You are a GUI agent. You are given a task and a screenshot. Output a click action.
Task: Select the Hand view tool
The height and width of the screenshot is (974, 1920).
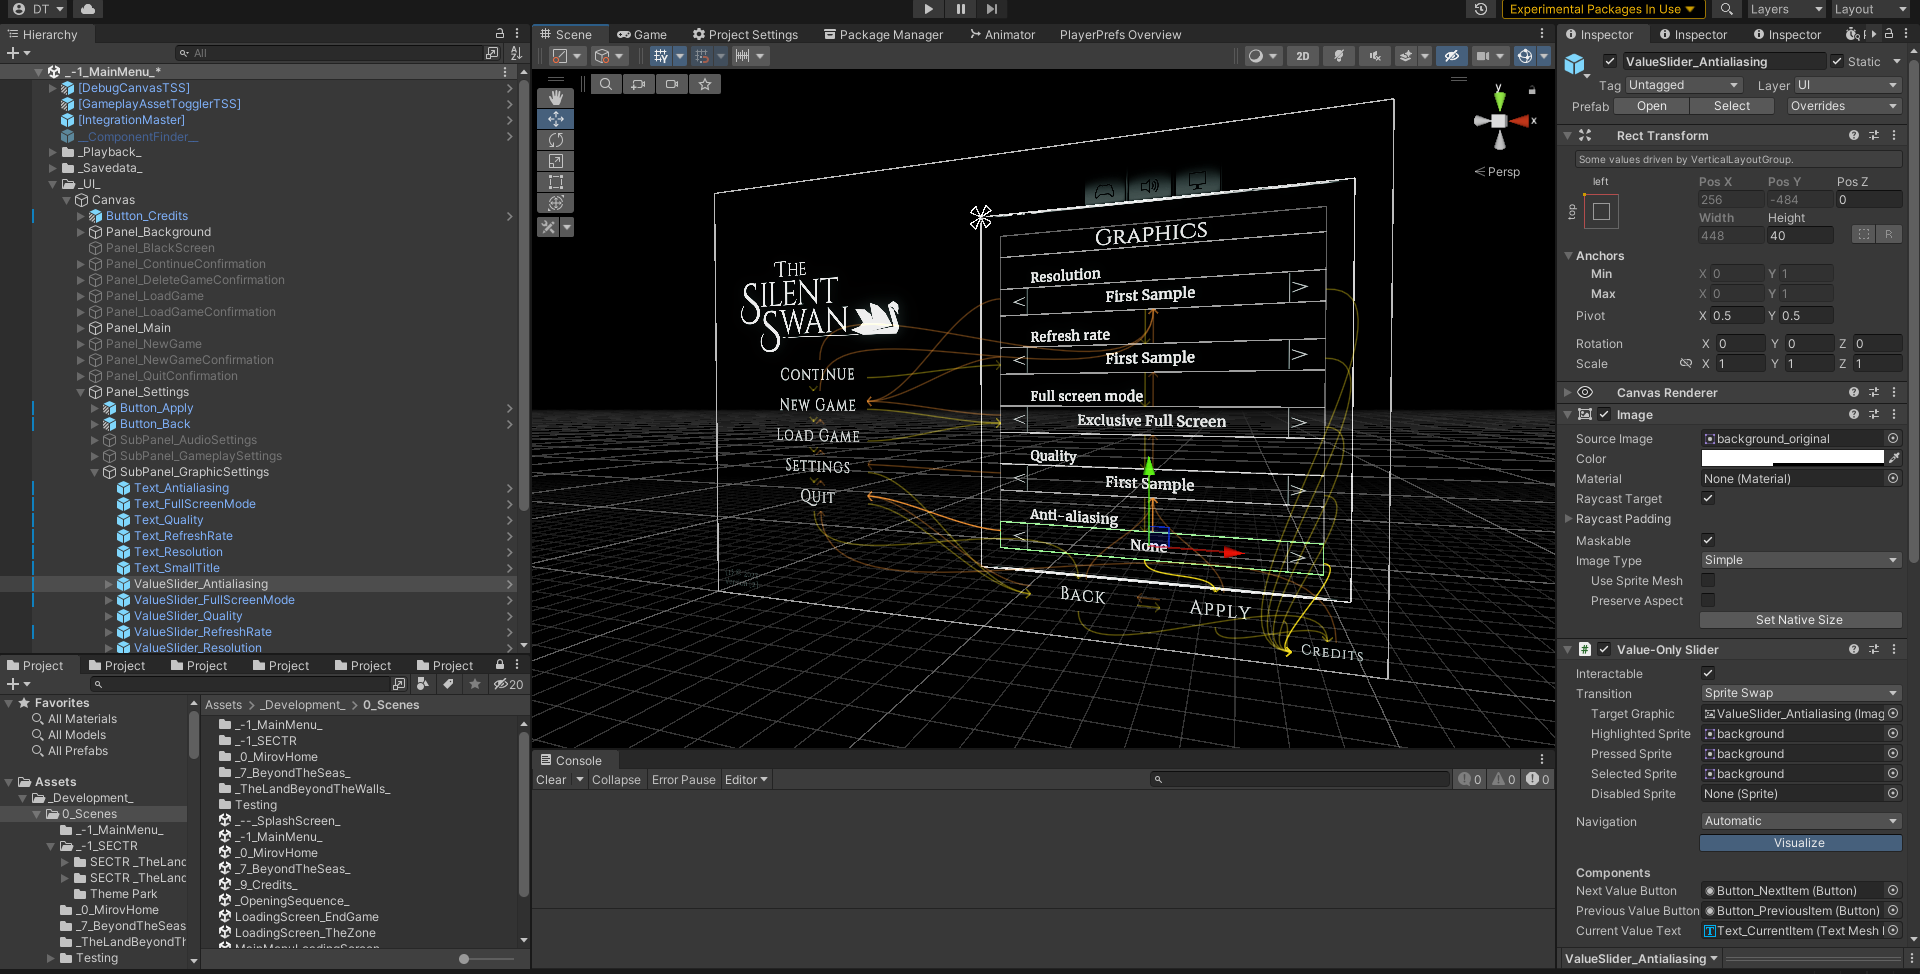click(555, 98)
